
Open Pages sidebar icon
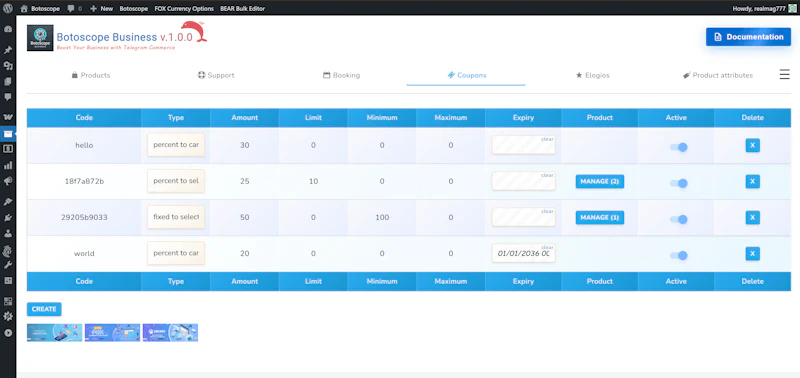coord(8,82)
